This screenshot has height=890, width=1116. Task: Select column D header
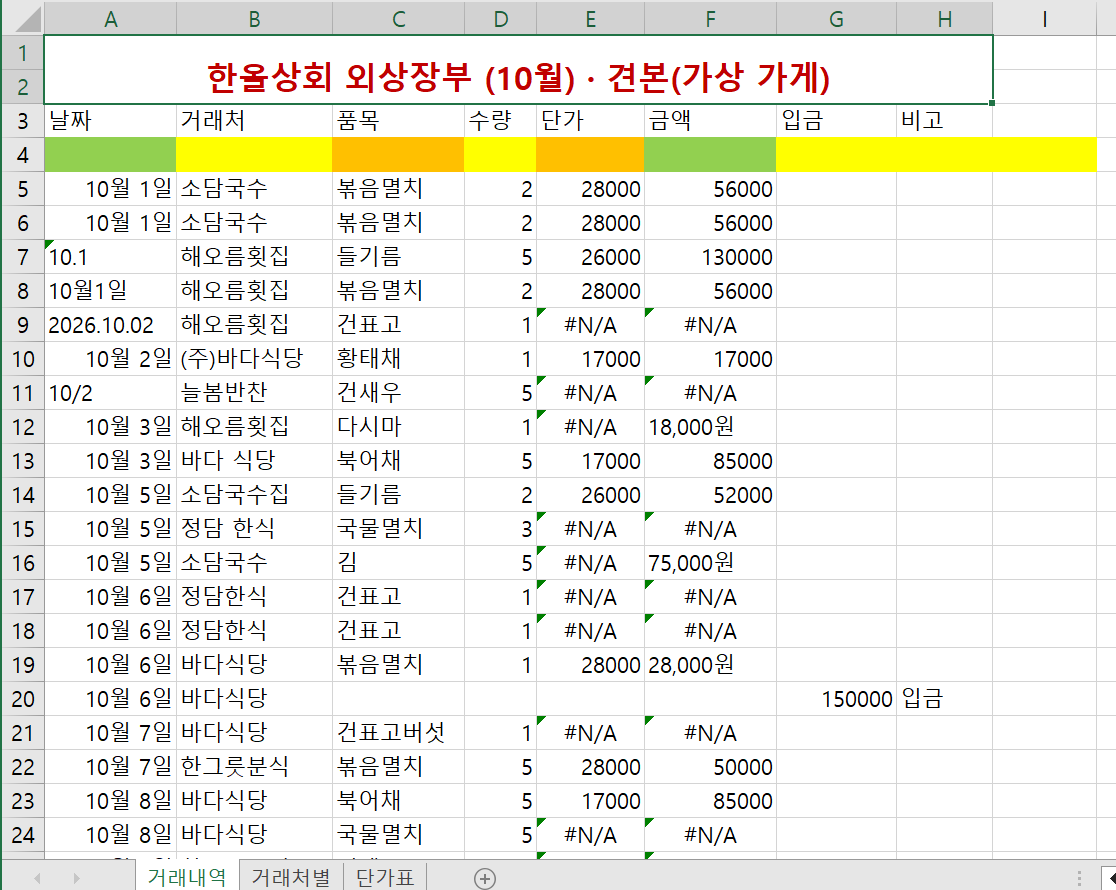(x=500, y=19)
